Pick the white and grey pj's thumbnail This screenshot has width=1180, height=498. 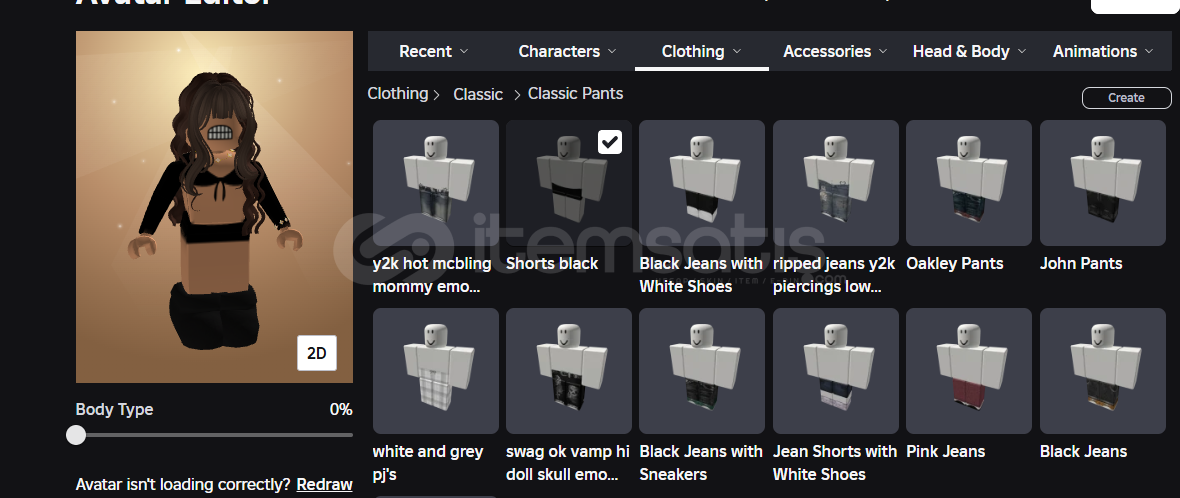pos(436,371)
